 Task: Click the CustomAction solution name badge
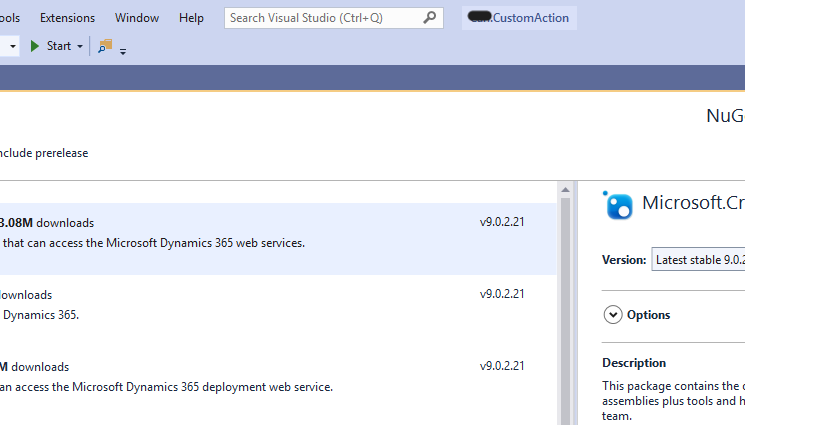pos(520,18)
